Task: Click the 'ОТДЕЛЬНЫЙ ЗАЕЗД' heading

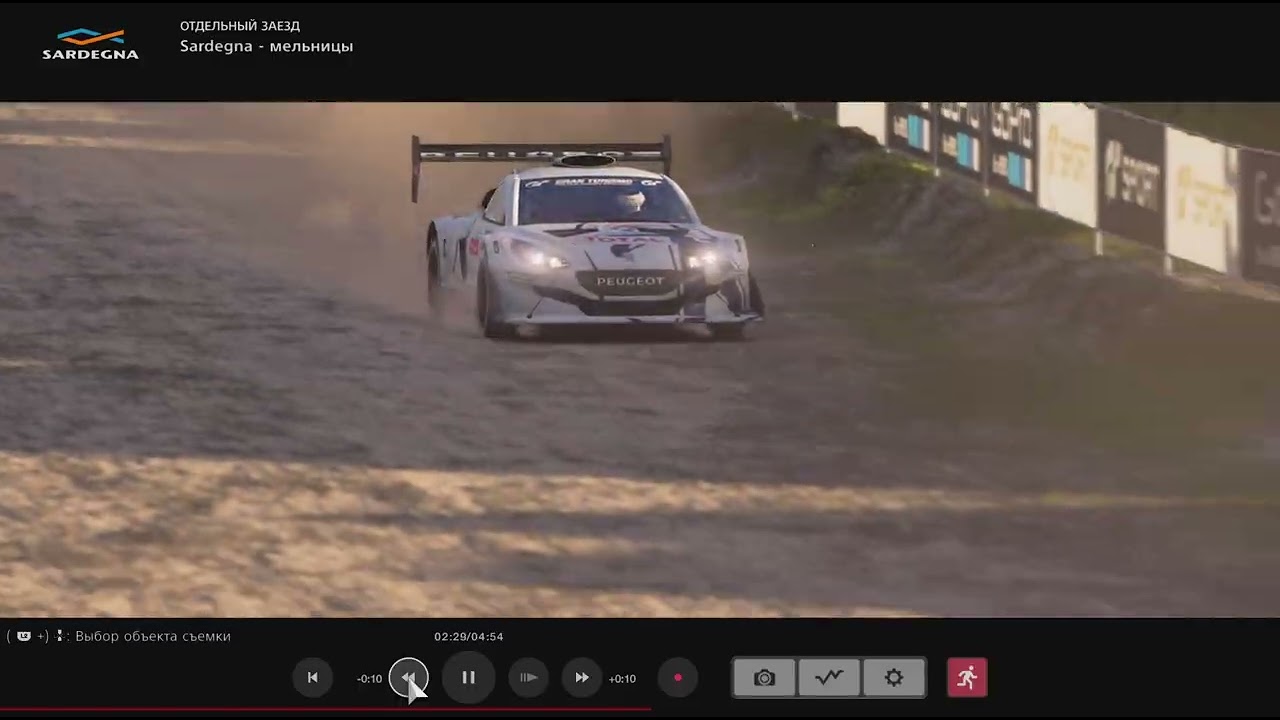Action: (240, 25)
